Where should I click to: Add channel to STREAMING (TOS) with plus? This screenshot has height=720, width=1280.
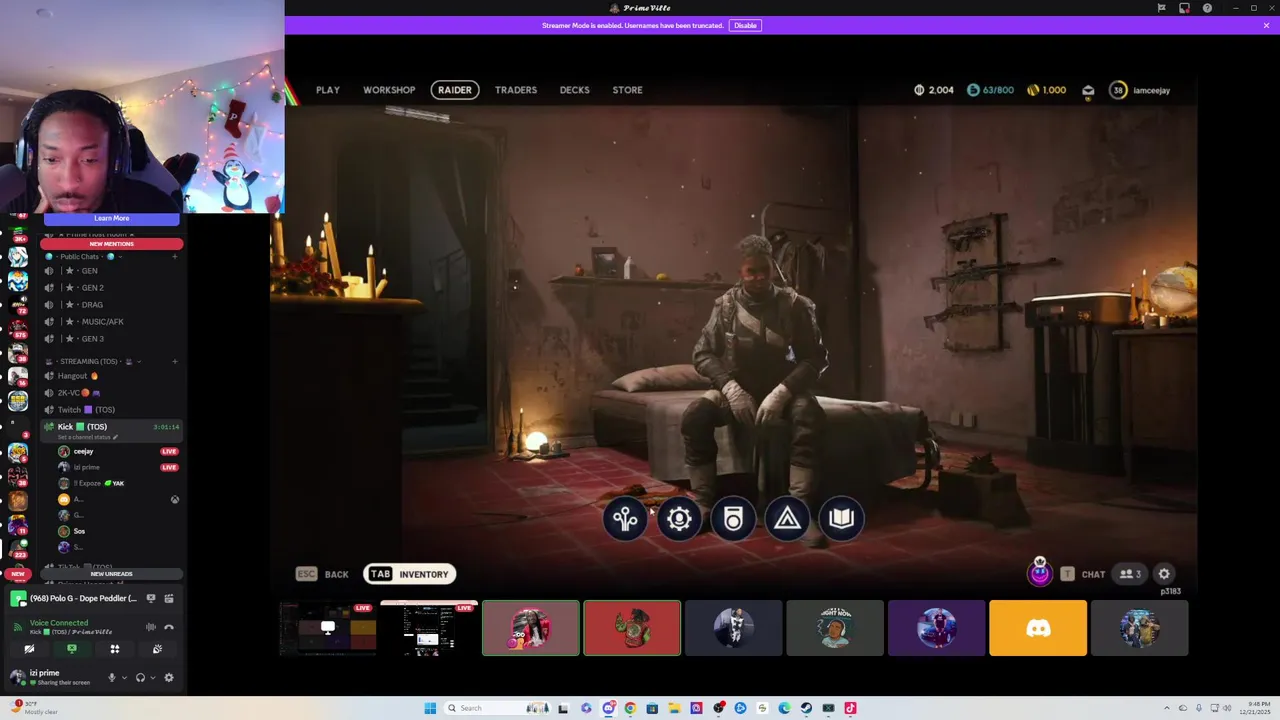pyautogui.click(x=174, y=361)
